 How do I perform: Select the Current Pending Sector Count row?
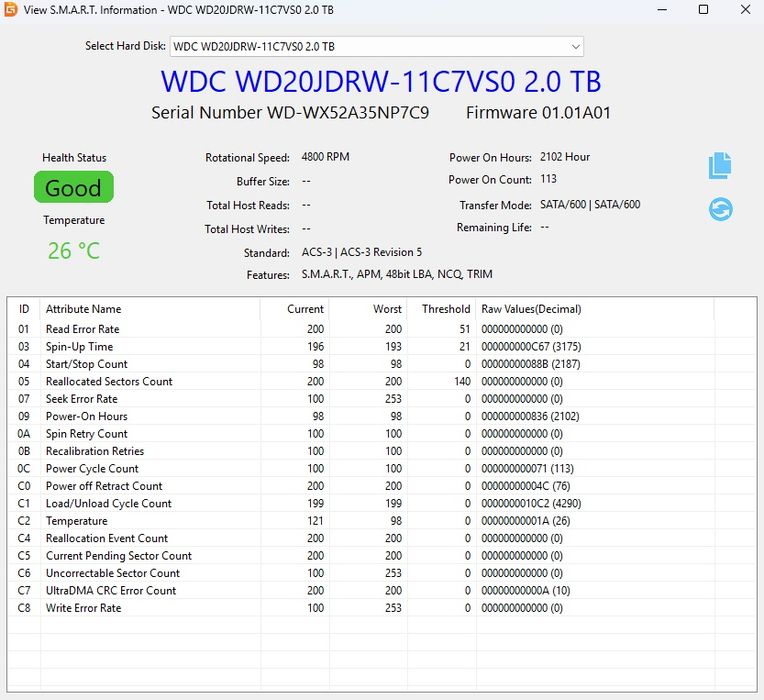pyautogui.click(x=382, y=556)
